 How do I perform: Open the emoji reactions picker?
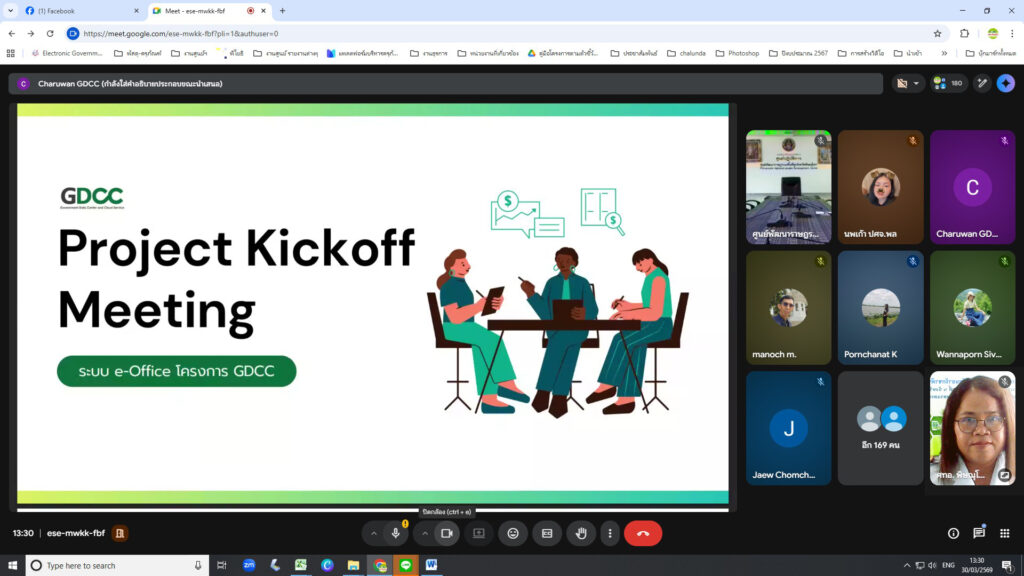(x=513, y=534)
